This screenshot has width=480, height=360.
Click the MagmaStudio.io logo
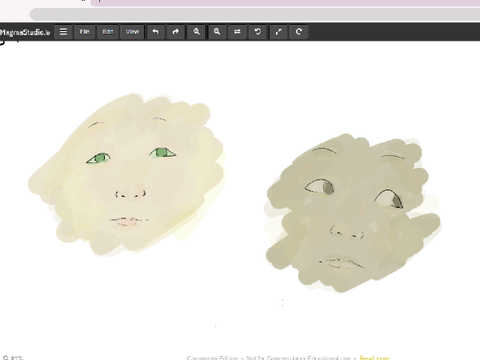pyautogui.click(x=25, y=32)
